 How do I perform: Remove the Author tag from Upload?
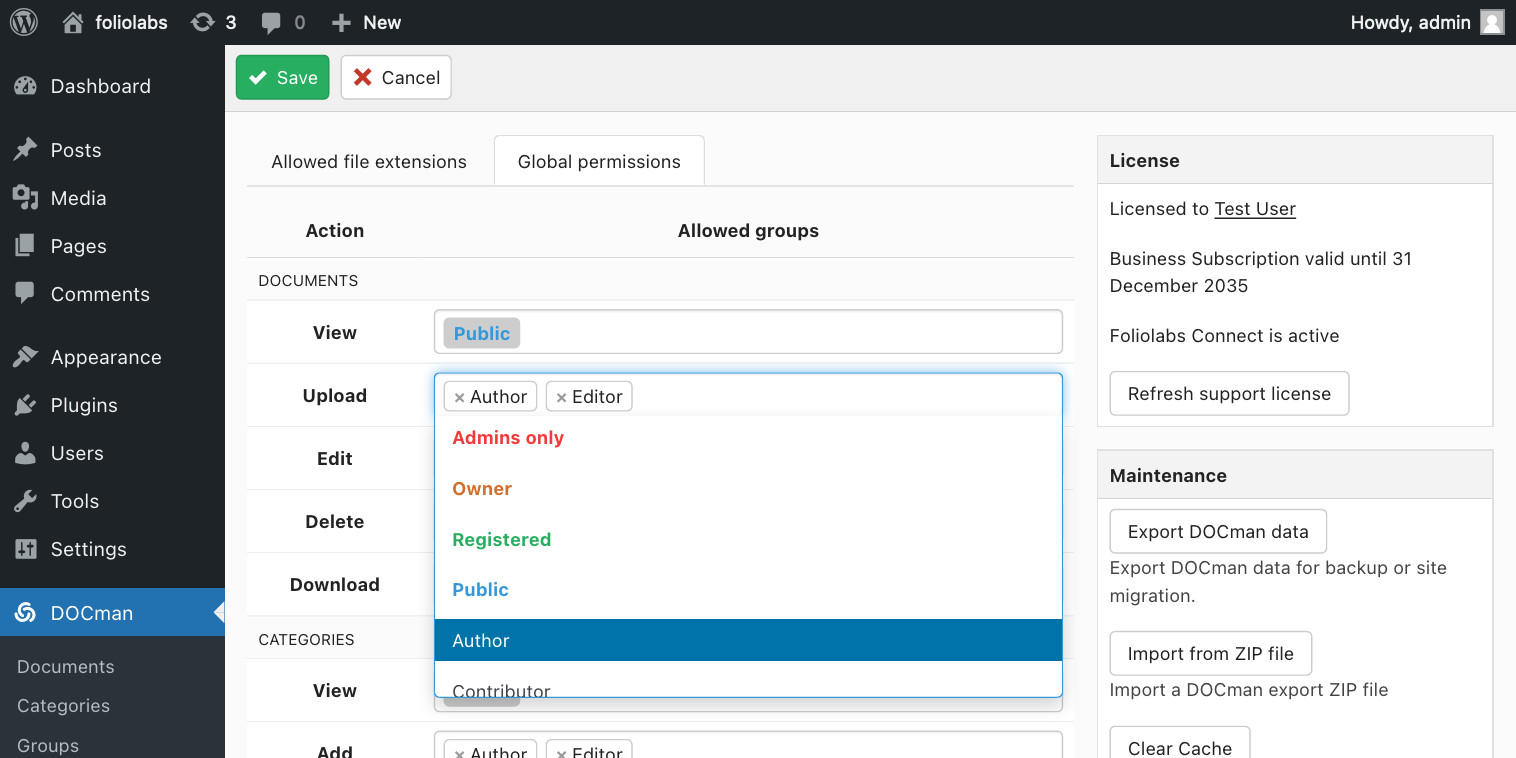(x=459, y=397)
